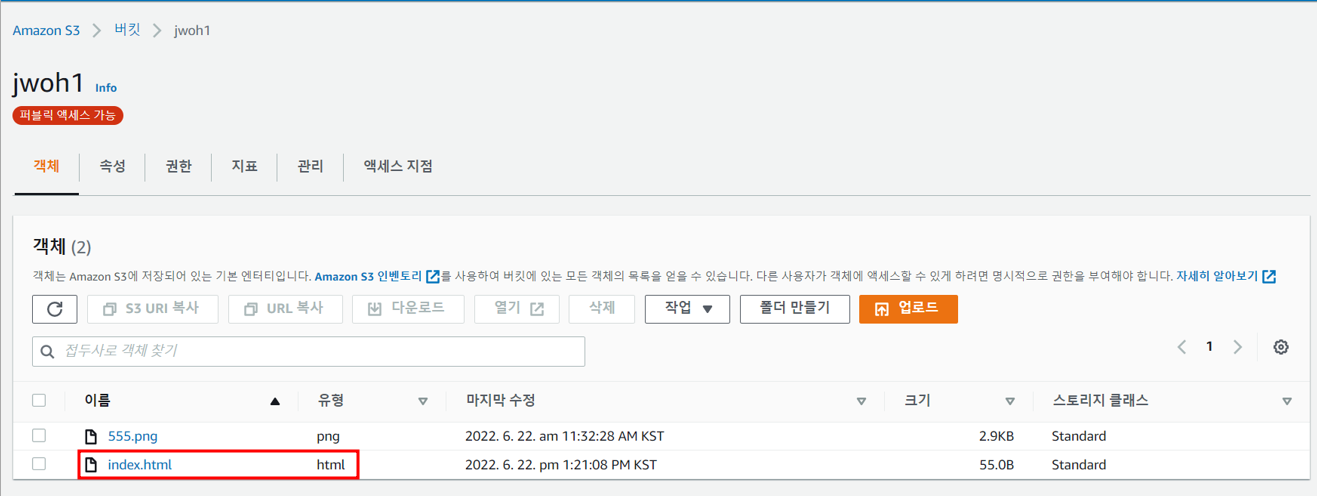
Task: Open the index.html object link
Action: coord(140,465)
